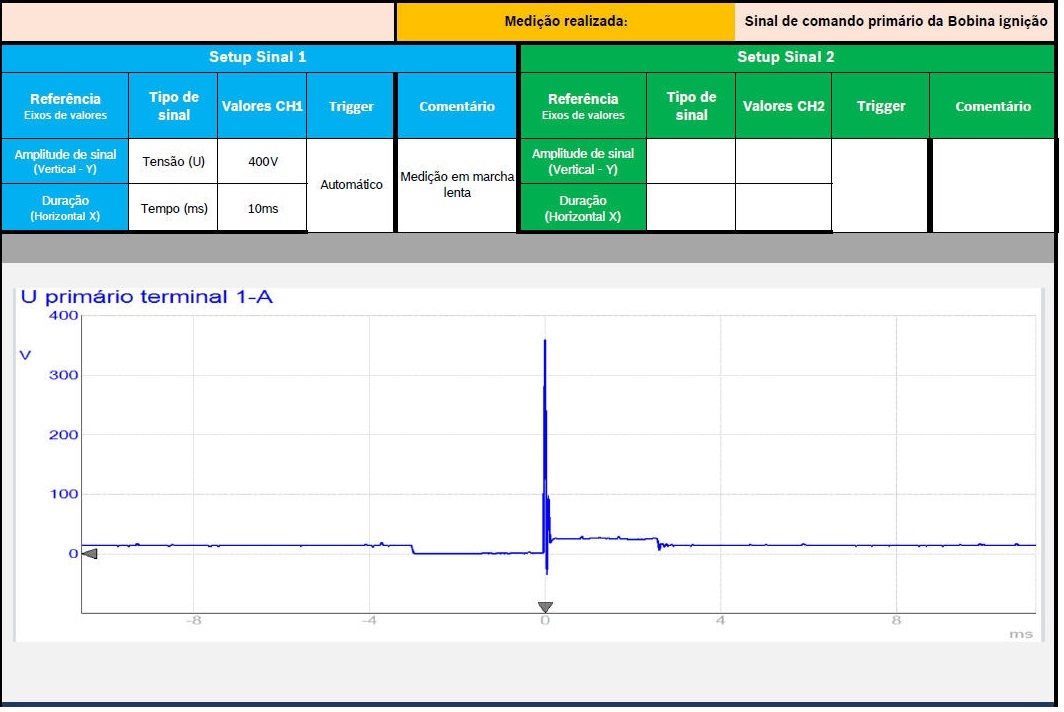The height and width of the screenshot is (712, 1064).
Task: Click the zero-volt level marker on the left axis
Action: pos(89,554)
